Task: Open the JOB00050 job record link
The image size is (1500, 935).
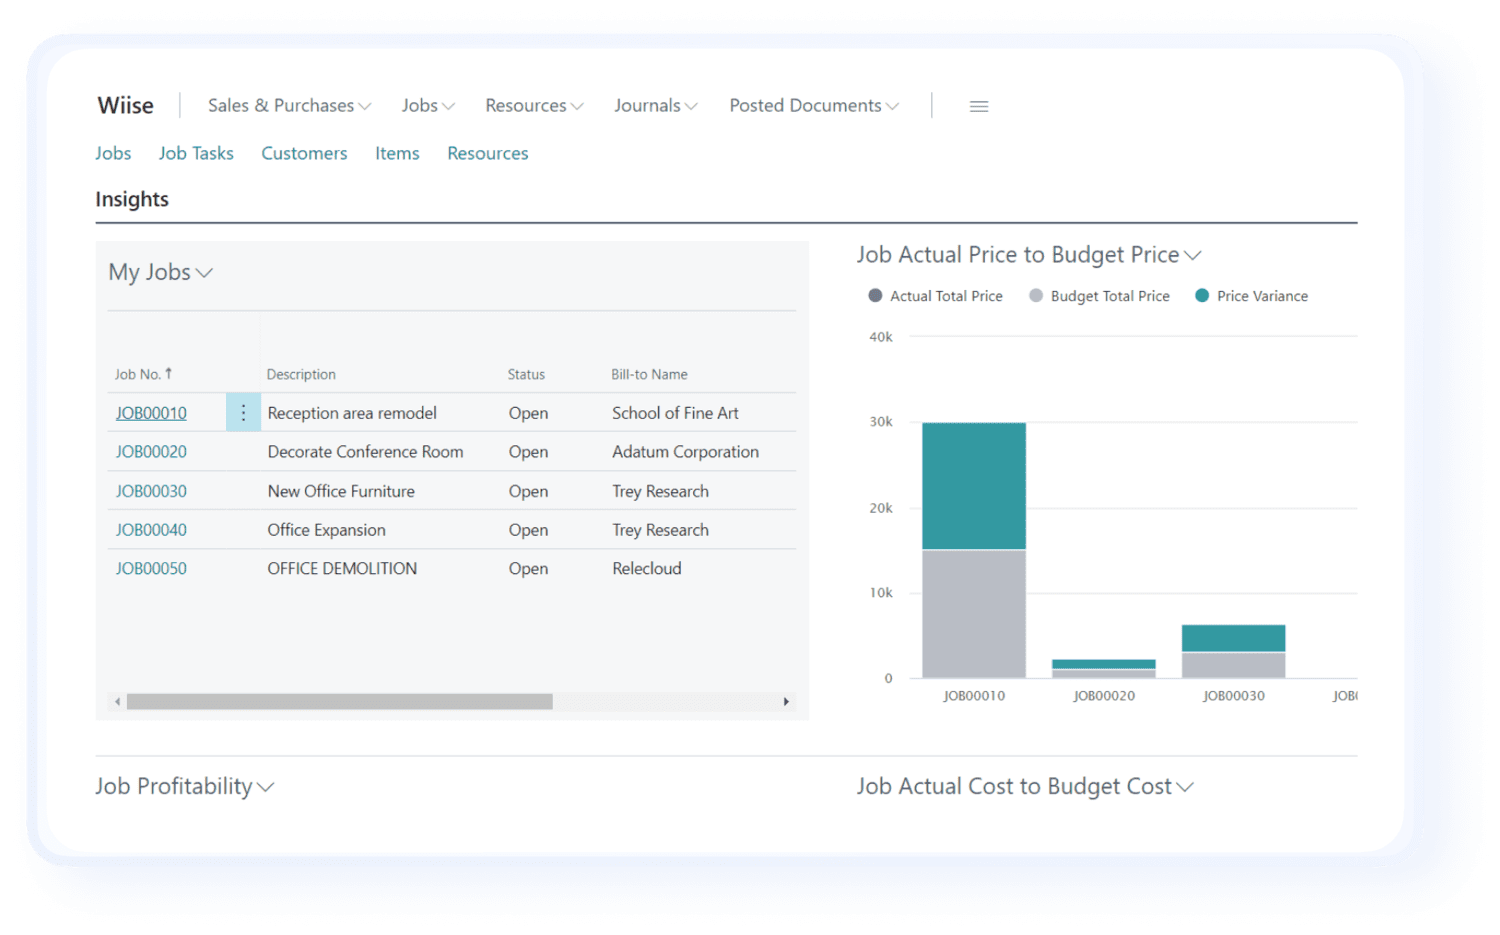Action: (150, 568)
